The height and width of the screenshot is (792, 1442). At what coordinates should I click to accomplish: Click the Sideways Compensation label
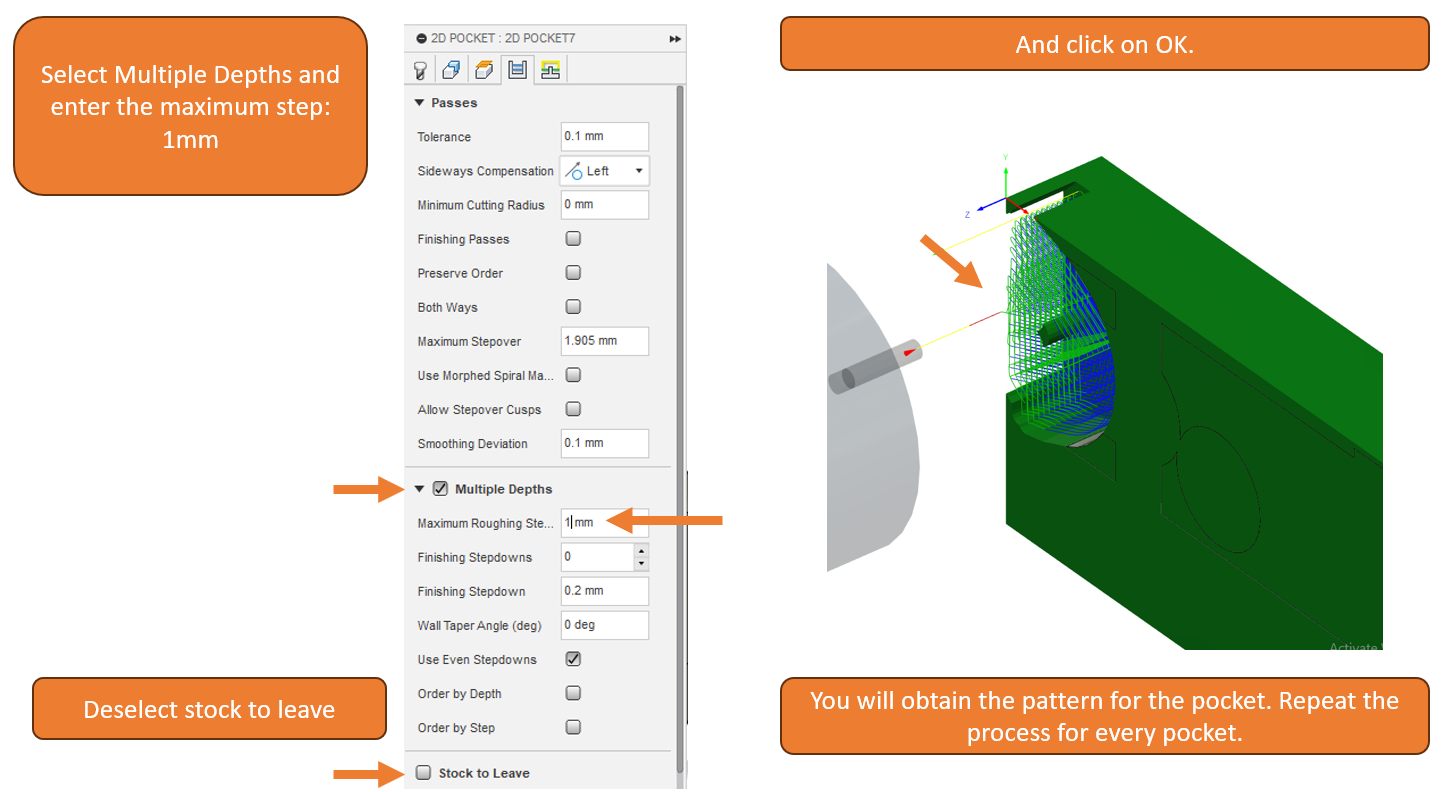pyautogui.click(x=485, y=171)
